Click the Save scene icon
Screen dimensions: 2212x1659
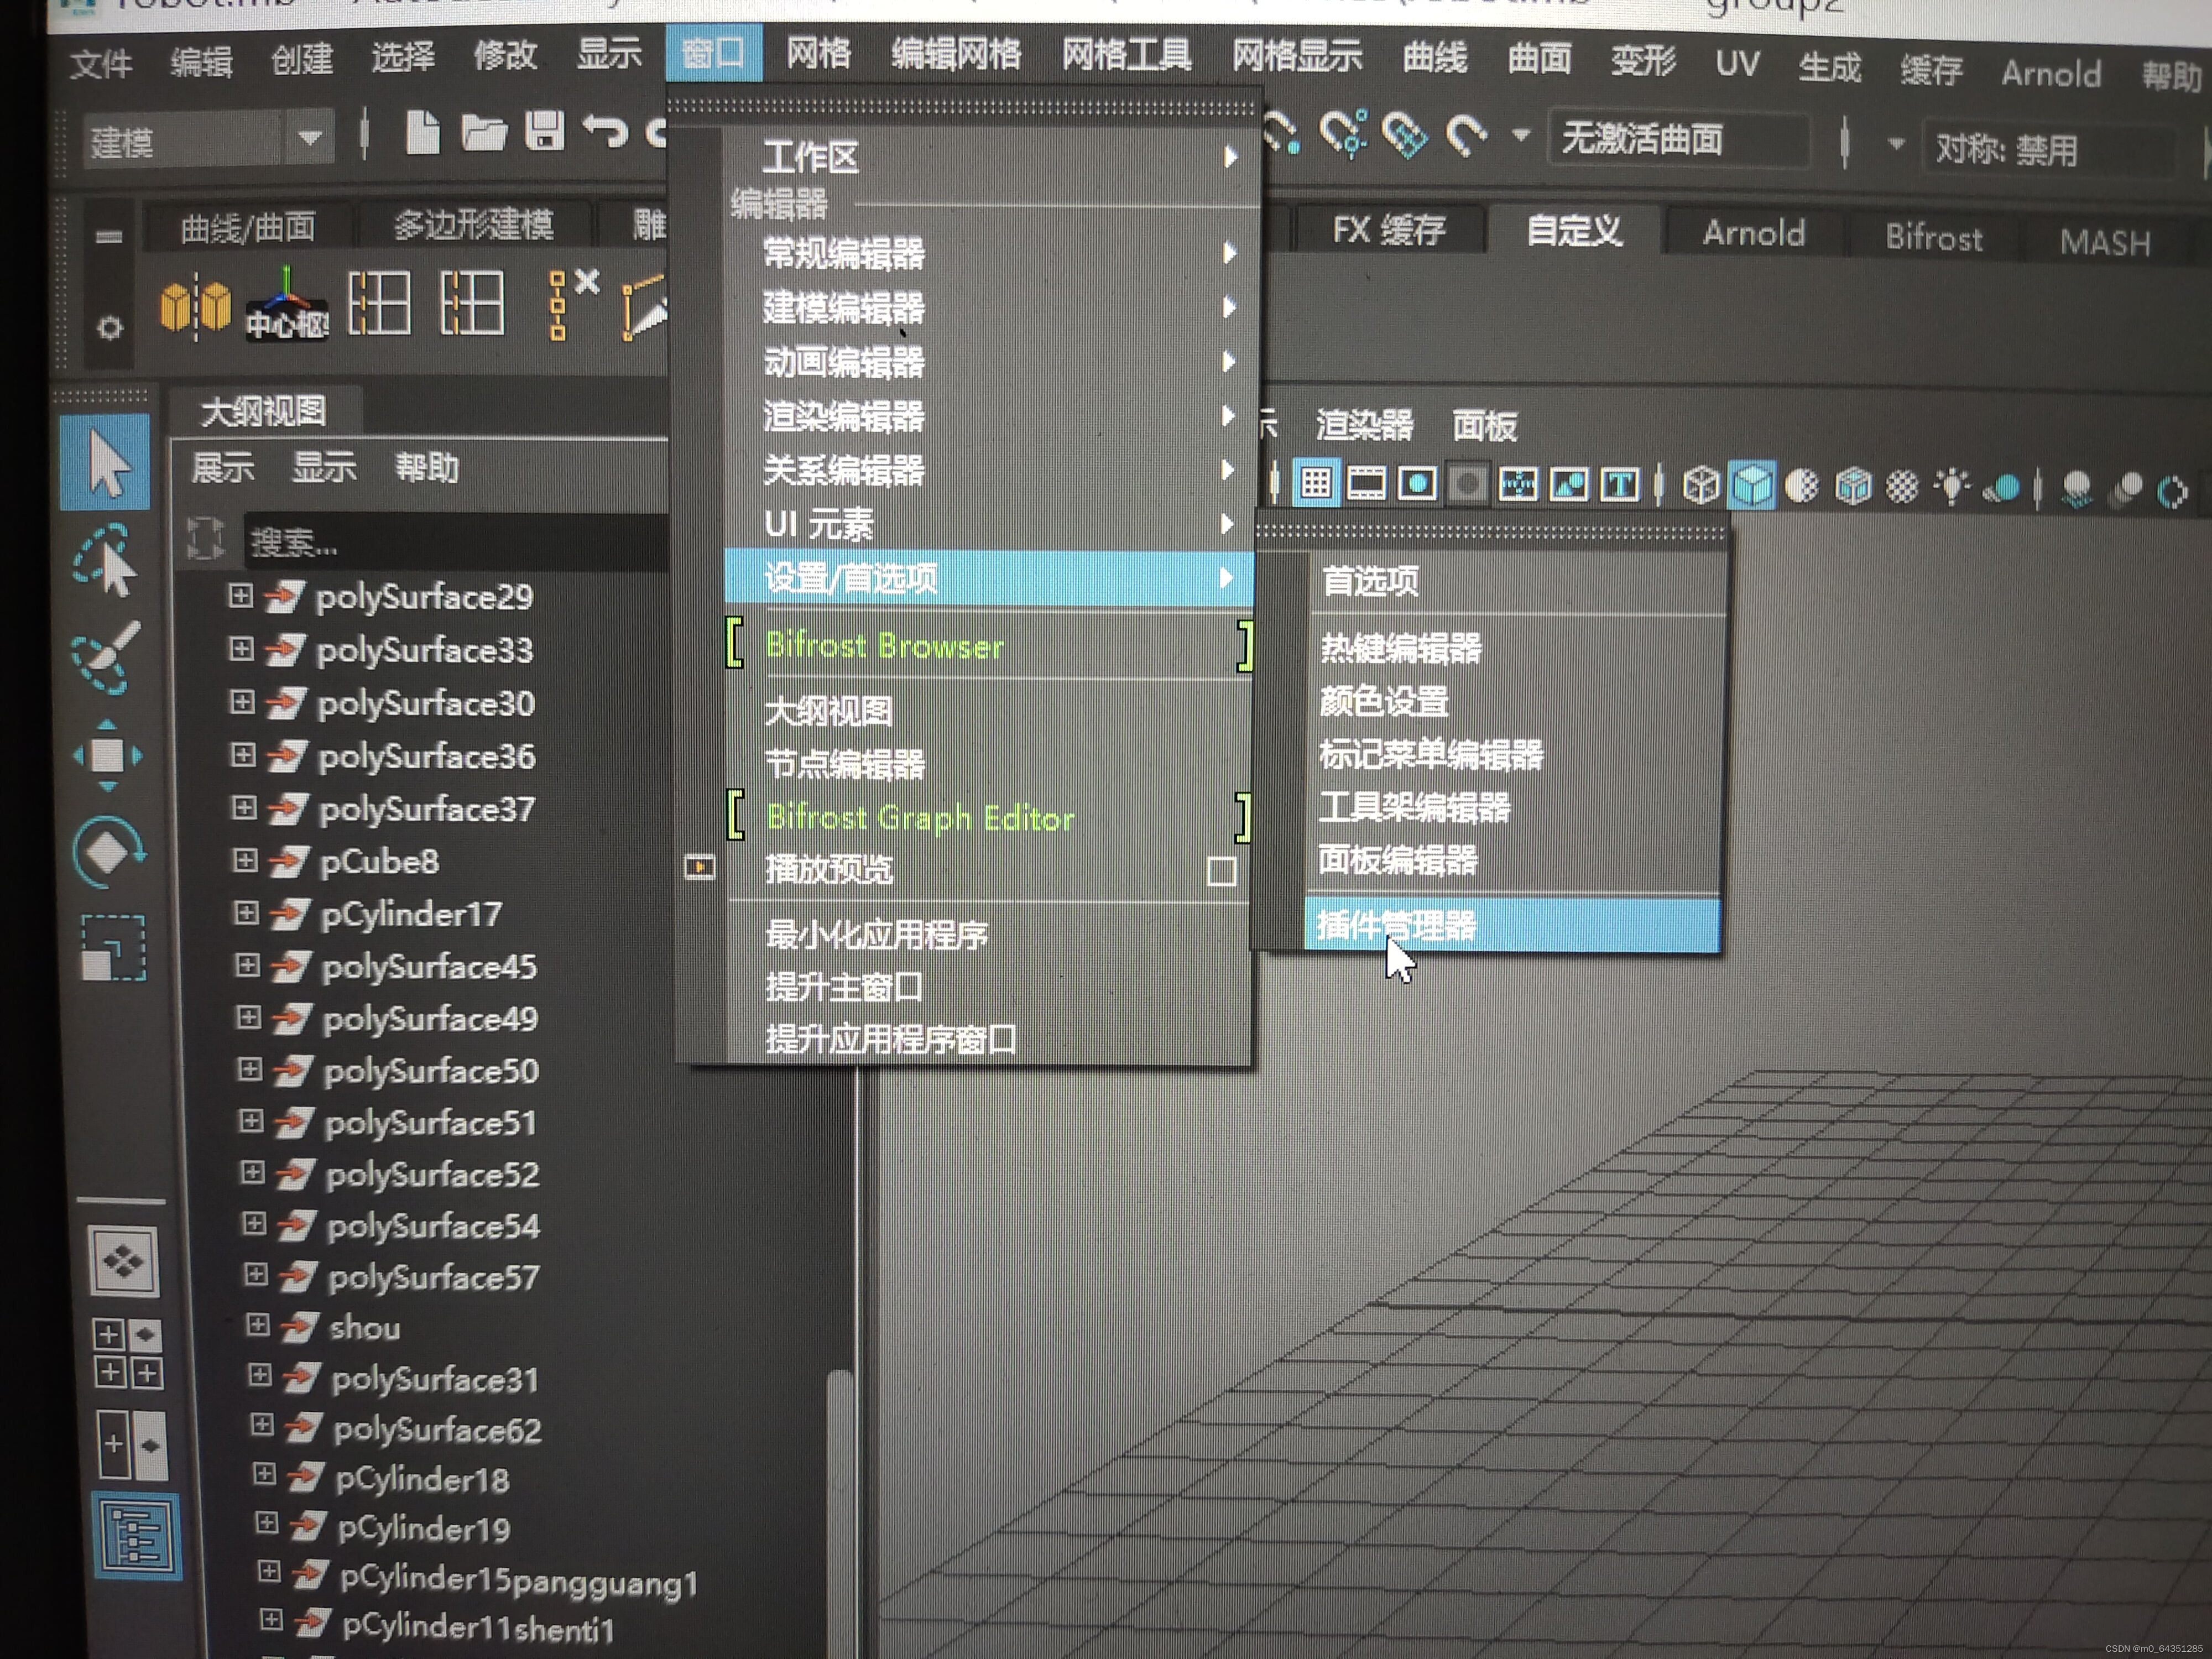(545, 132)
